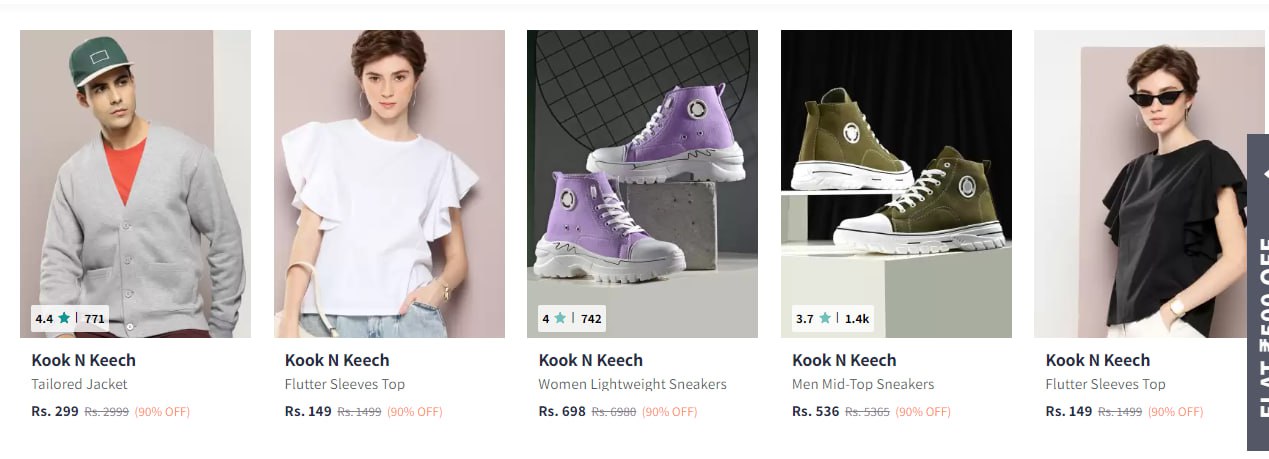Click the Women Lightweight Sneakers title
The width and height of the screenshot is (1269, 459).
click(x=632, y=384)
